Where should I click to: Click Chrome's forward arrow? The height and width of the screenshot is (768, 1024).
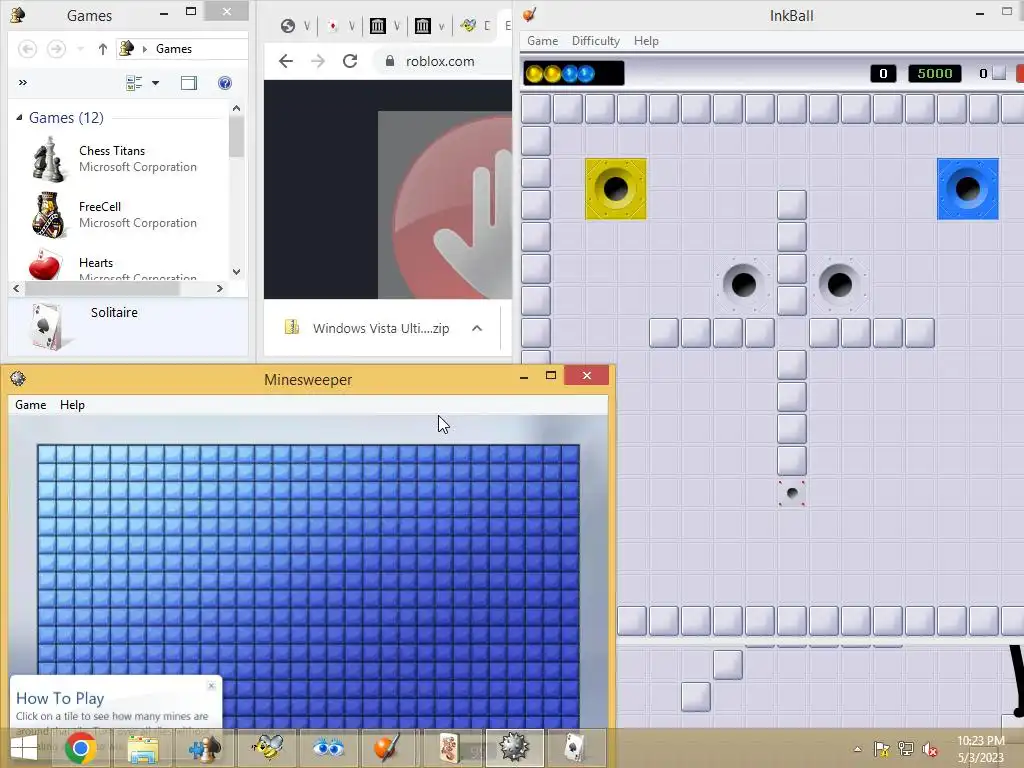pos(318,61)
